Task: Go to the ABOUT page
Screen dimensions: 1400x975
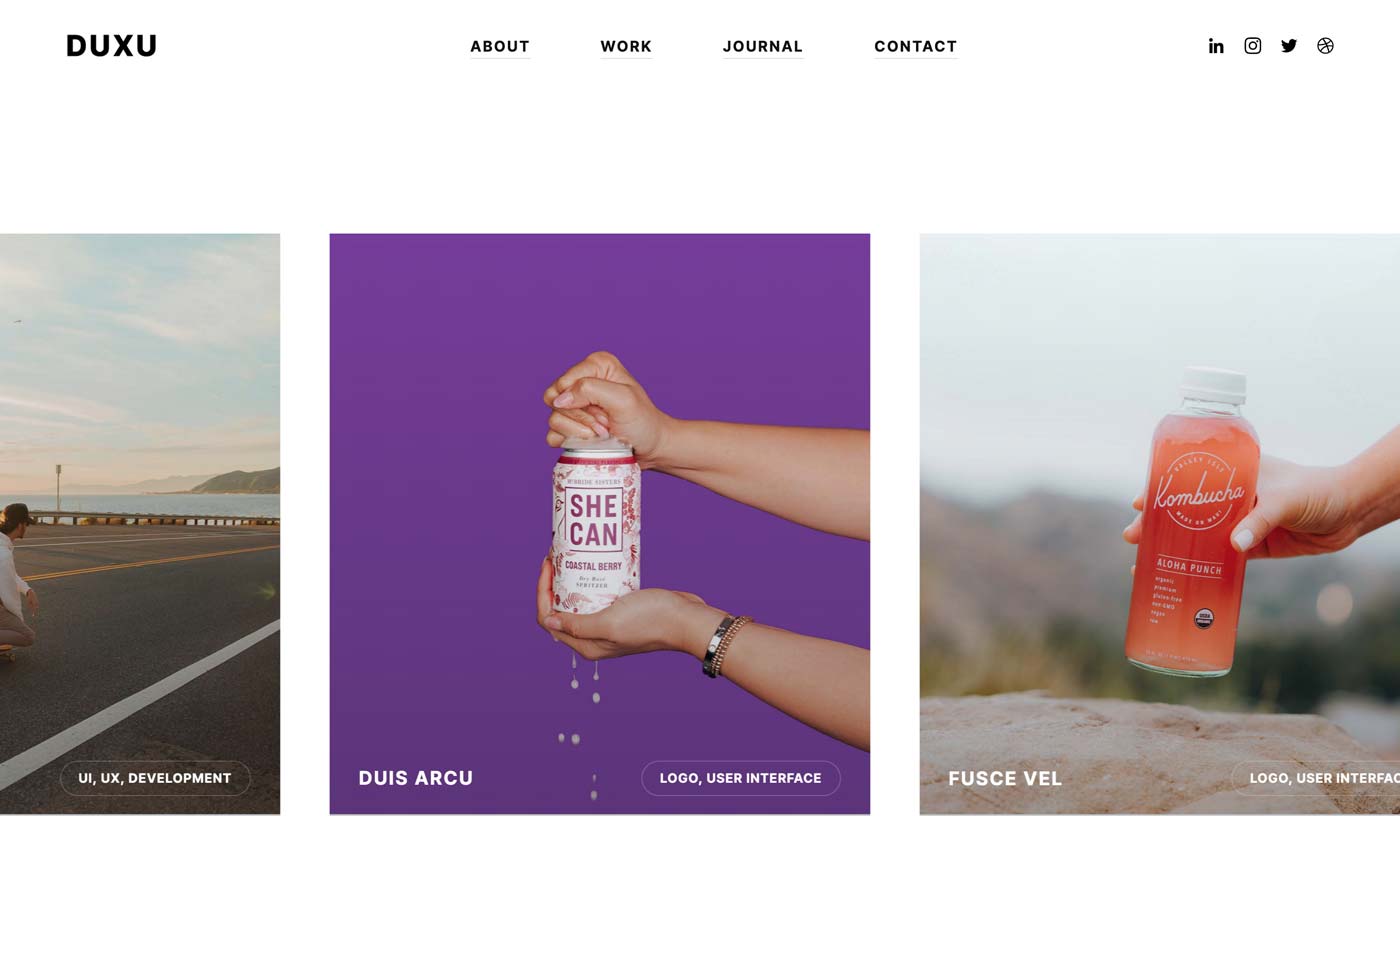Action: [x=500, y=46]
